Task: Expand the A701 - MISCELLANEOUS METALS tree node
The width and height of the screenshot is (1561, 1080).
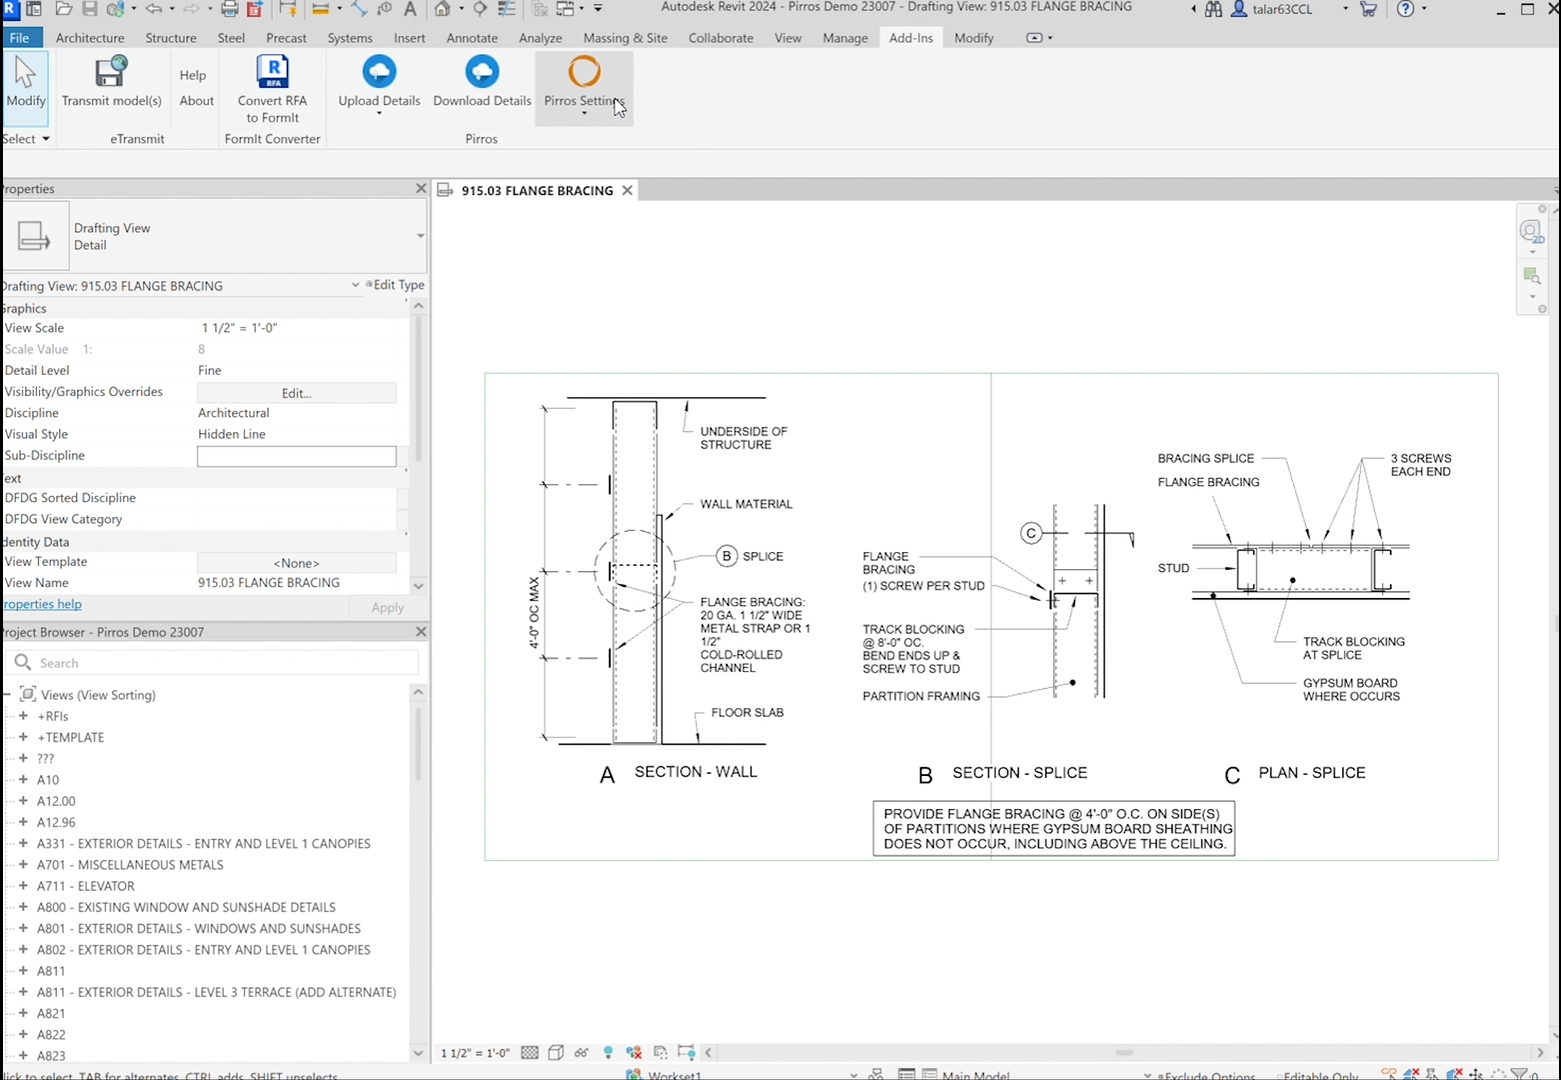Action: click(x=23, y=865)
